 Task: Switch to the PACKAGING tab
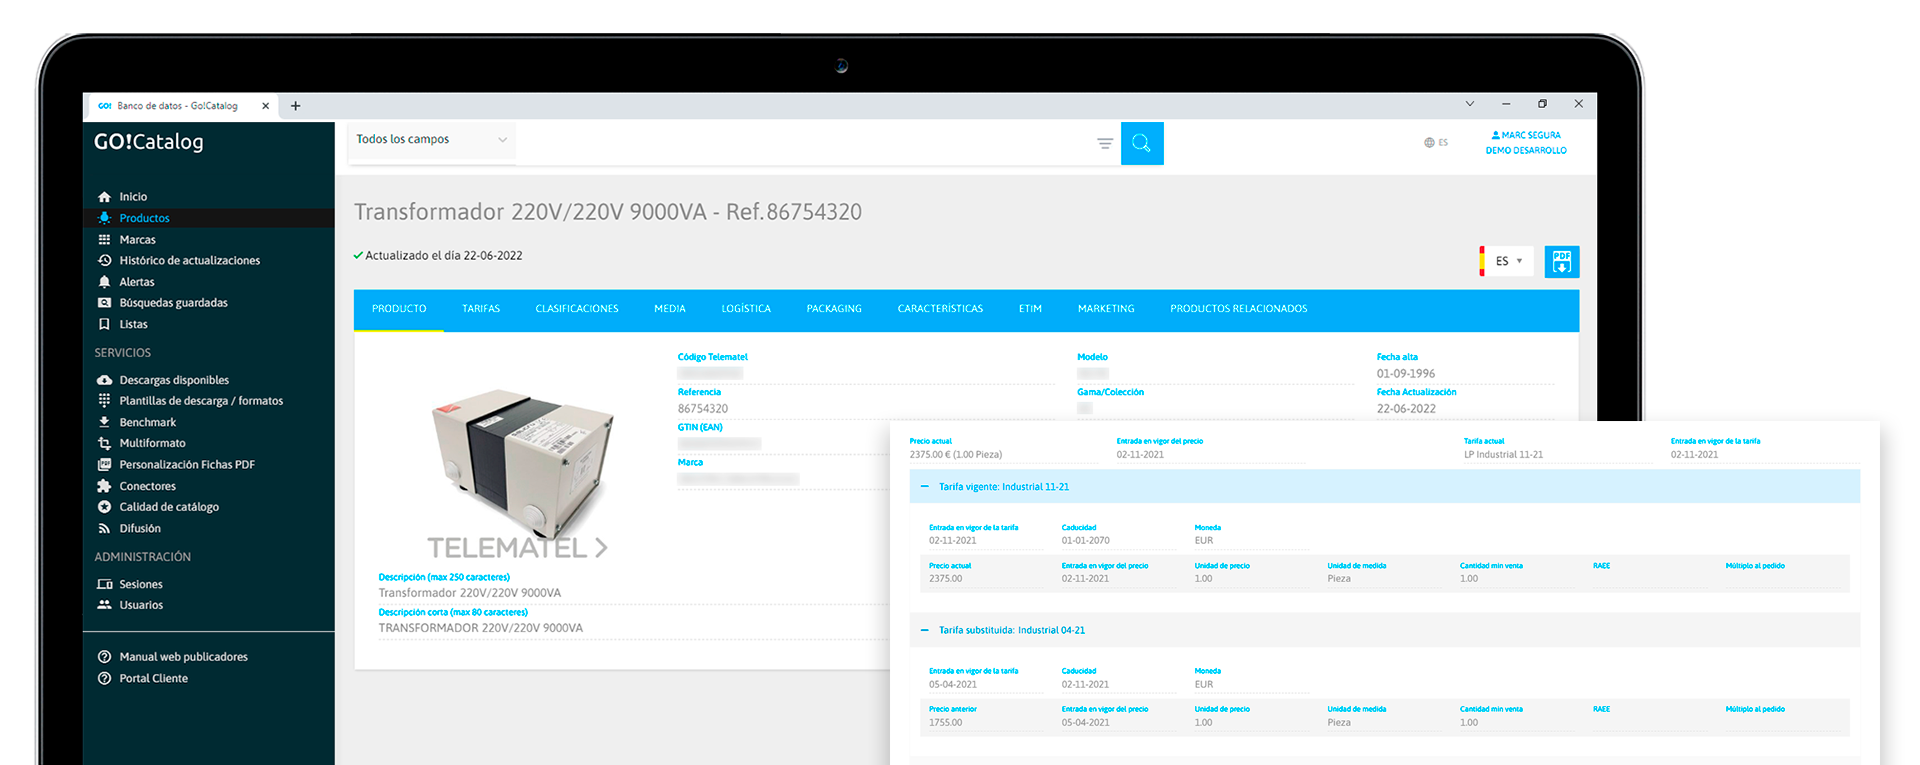(x=834, y=309)
